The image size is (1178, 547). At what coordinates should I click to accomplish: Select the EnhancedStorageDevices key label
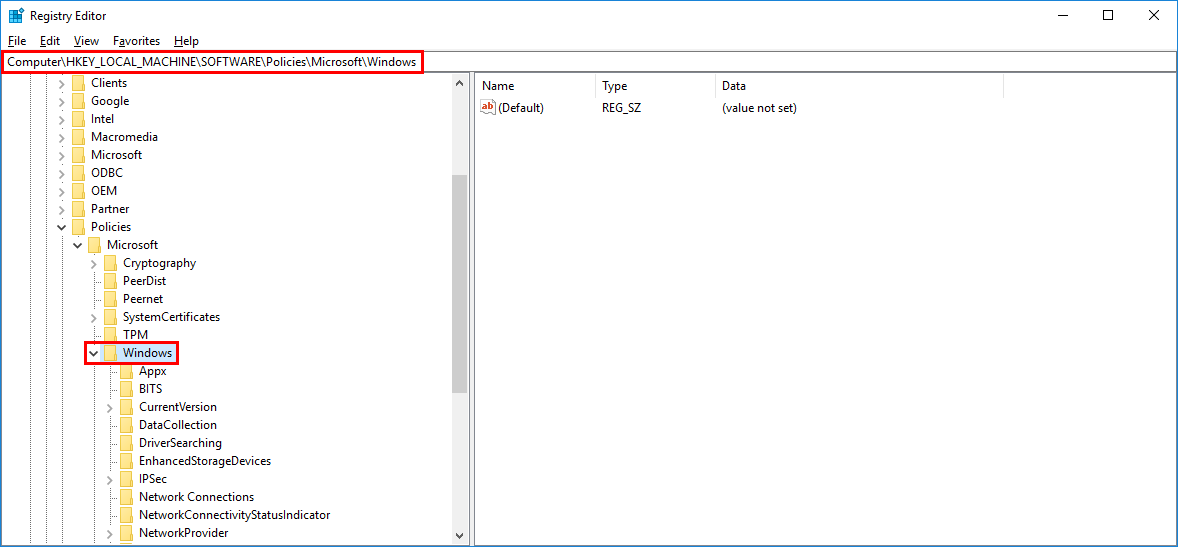[205, 461]
